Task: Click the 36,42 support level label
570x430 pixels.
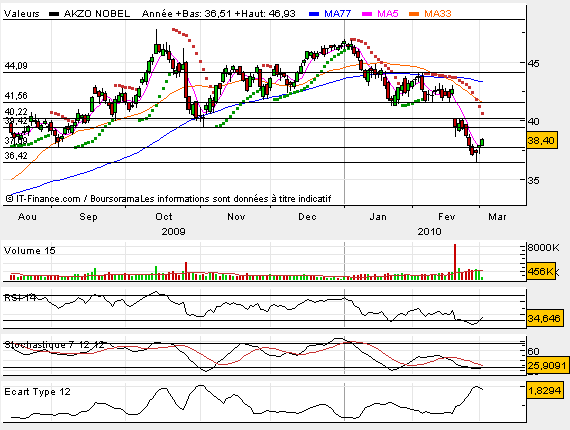Action: [x=16, y=156]
